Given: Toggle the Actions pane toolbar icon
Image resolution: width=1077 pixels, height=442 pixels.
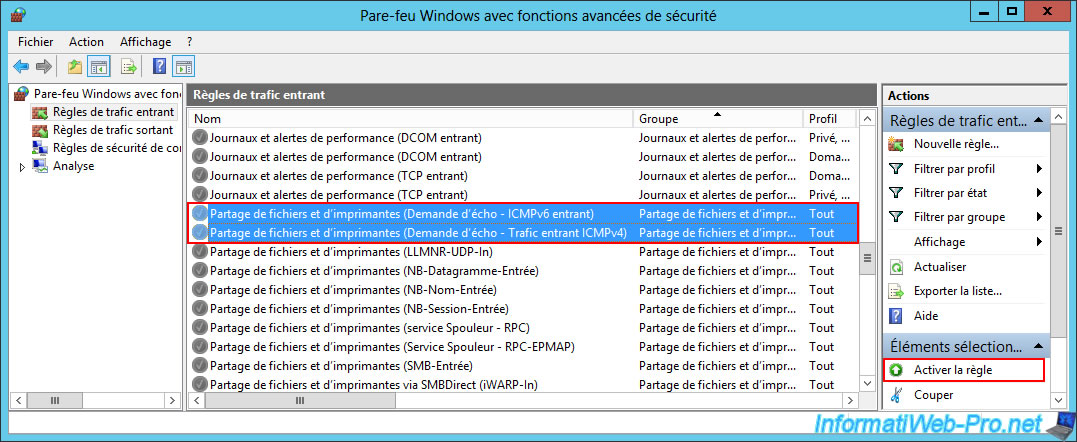Looking at the screenshot, I should coord(183,67).
